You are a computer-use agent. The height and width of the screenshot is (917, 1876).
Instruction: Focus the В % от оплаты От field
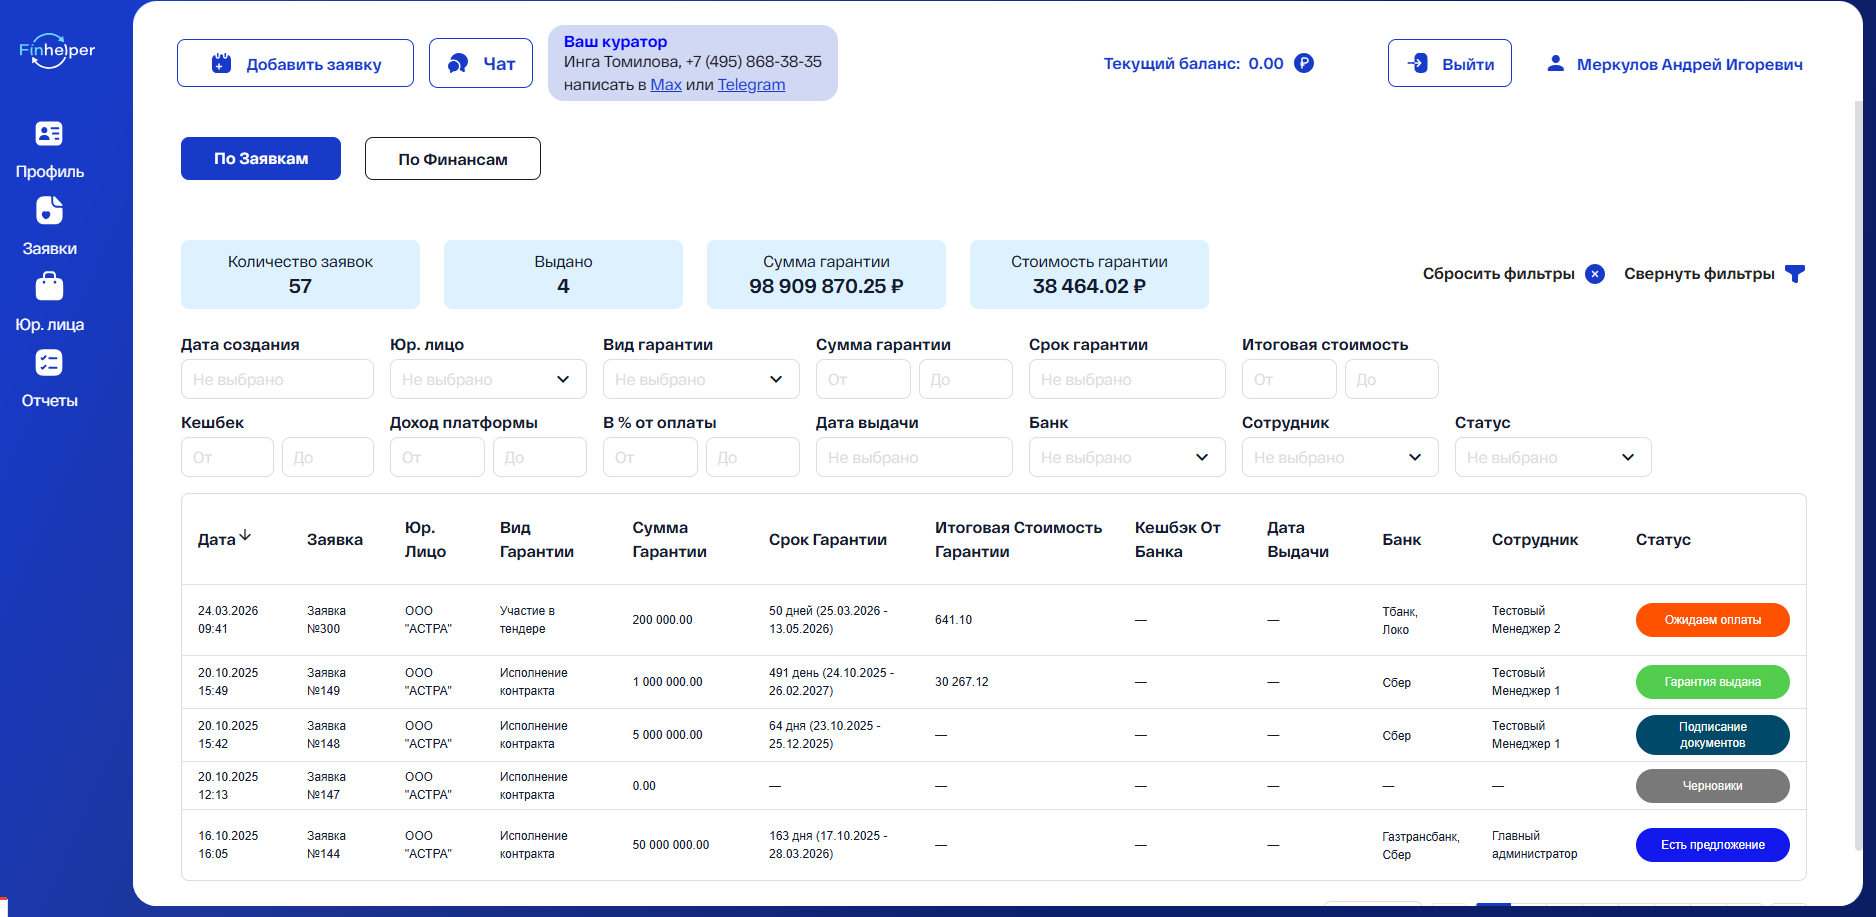tap(650, 457)
